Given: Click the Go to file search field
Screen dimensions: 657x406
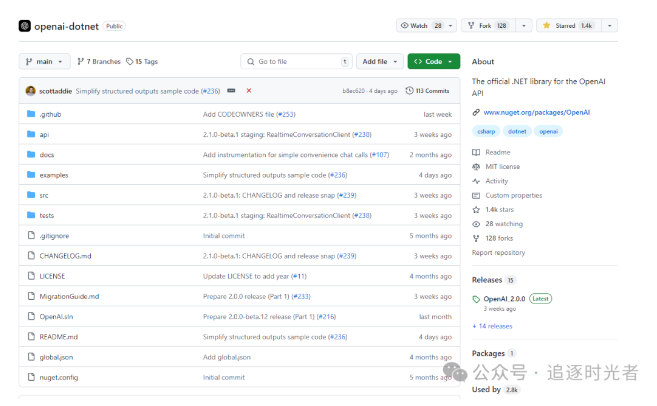Looking at the screenshot, I should [296, 62].
